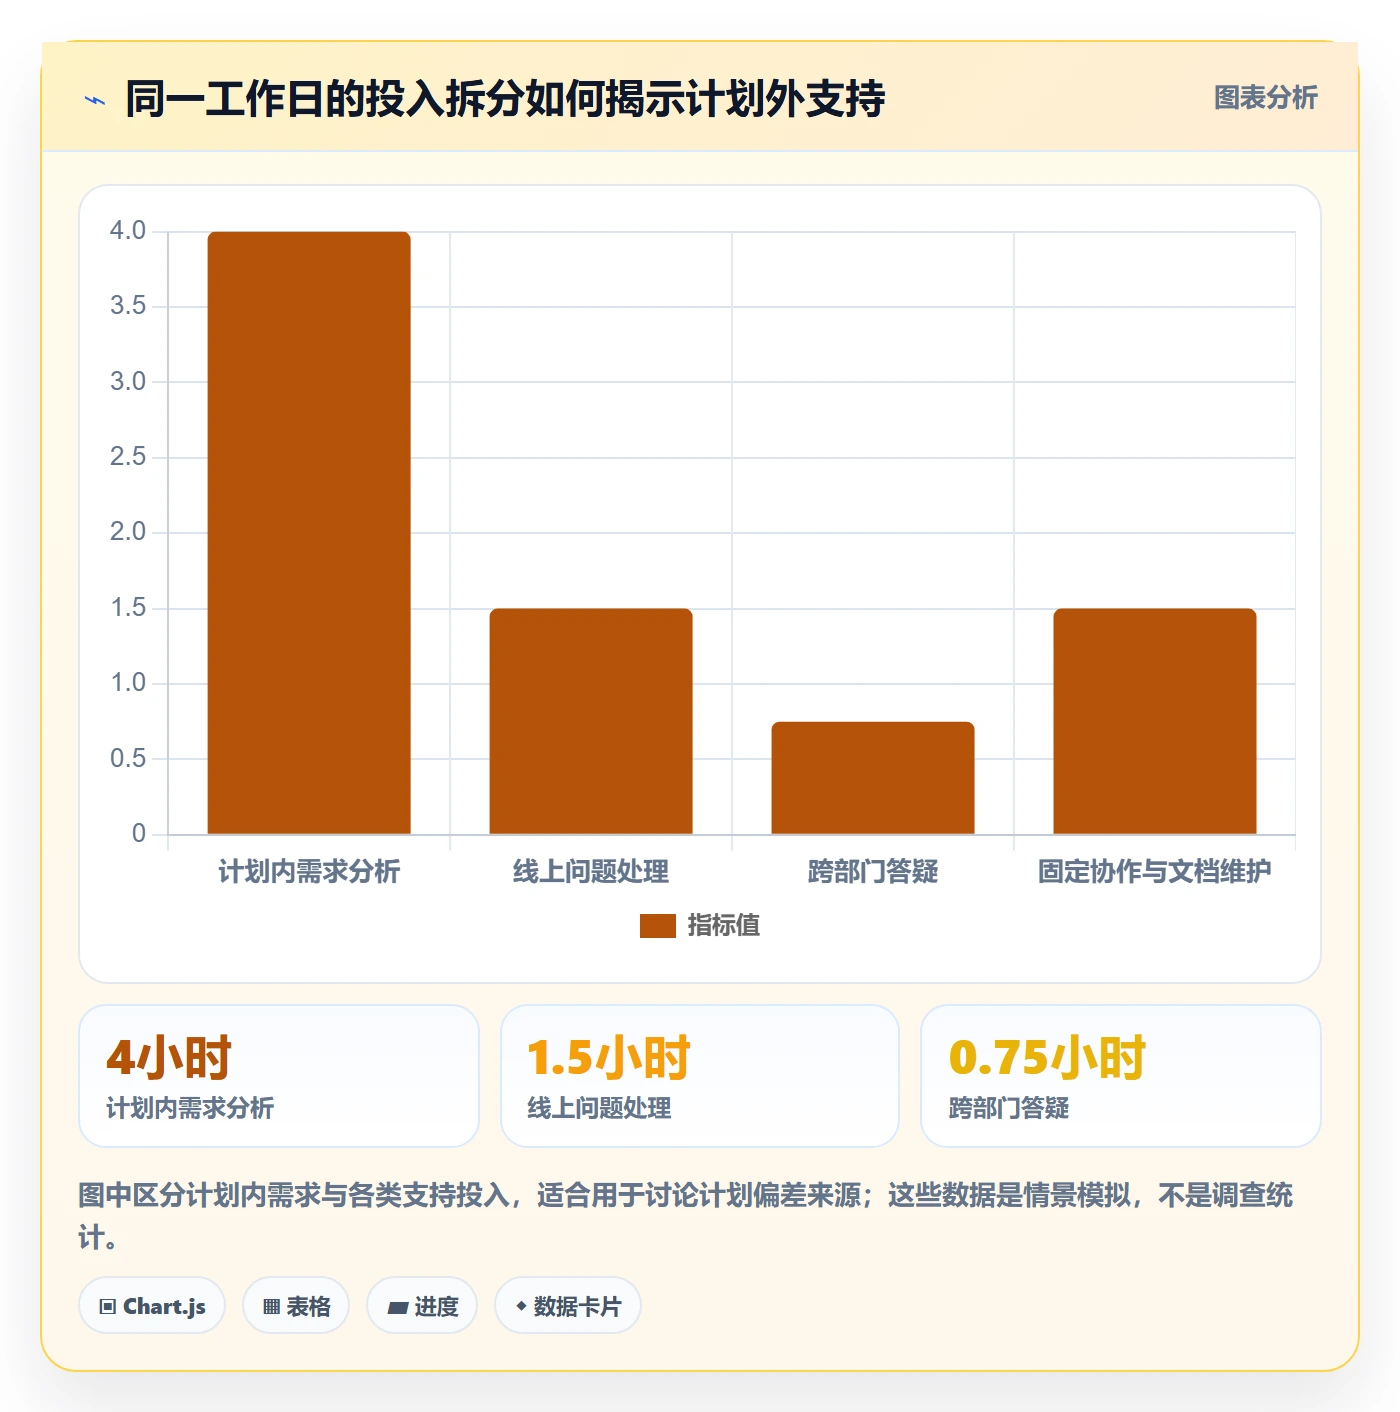Image resolution: width=1400 pixels, height=1412 pixels.
Task: Click the lightning icon beside the title
Action: click(95, 100)
